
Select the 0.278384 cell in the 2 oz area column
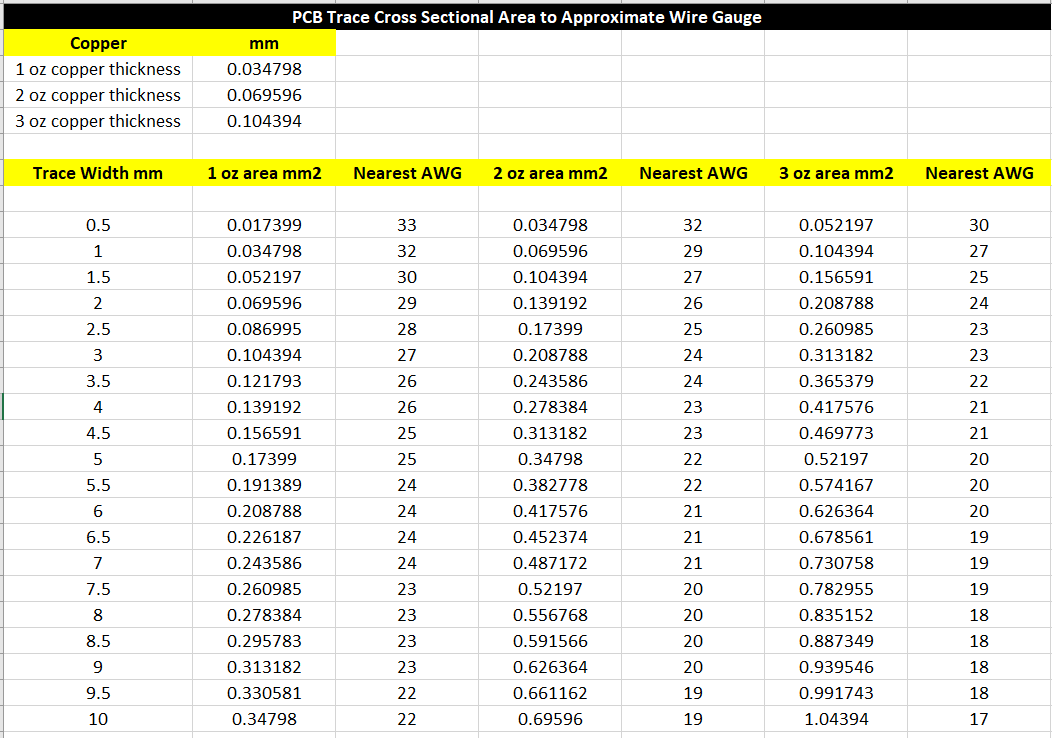coord(550,407)
